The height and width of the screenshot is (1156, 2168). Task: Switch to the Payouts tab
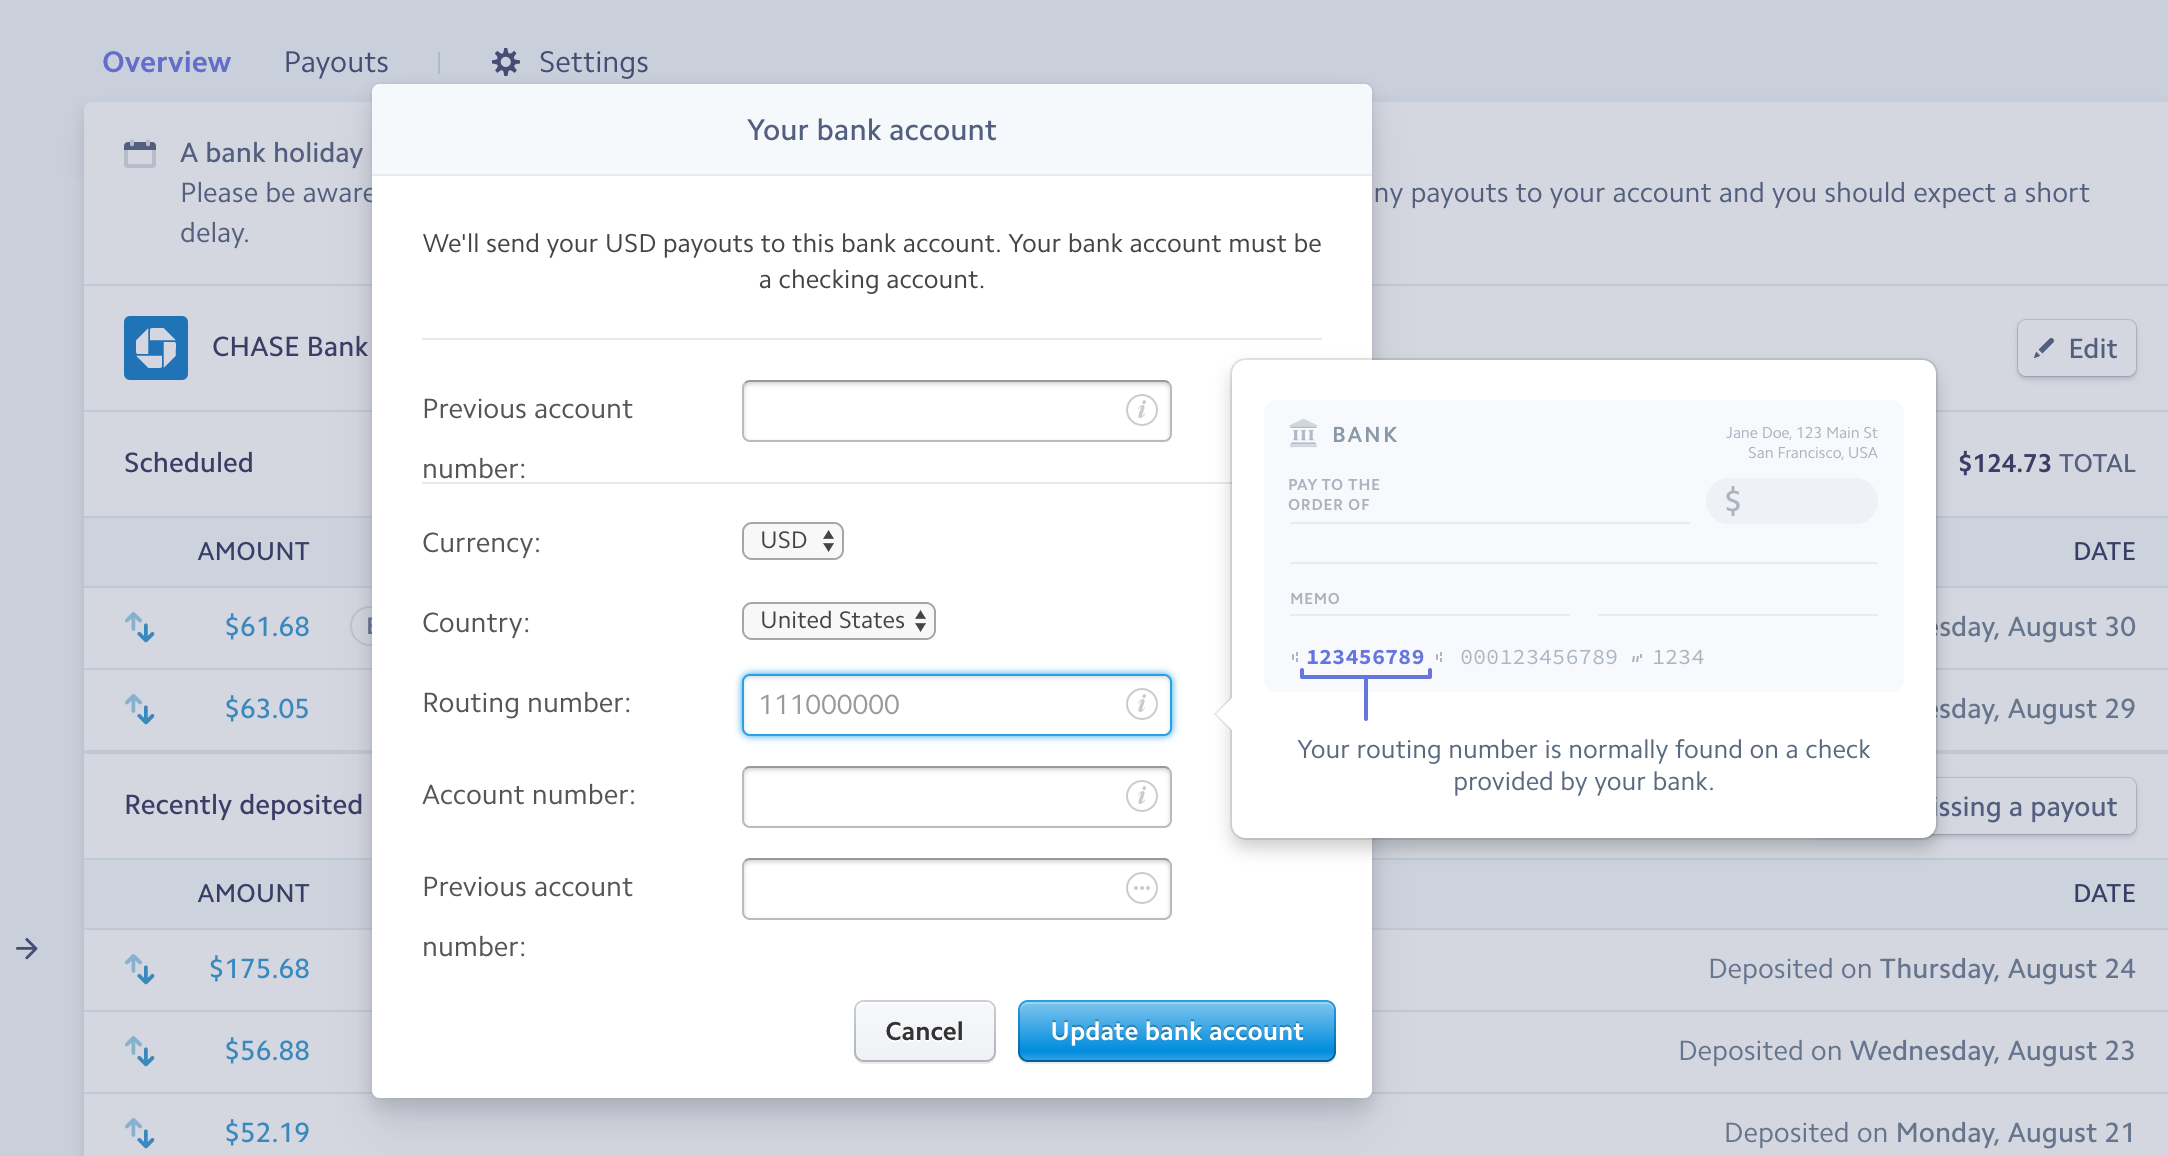coord(336,62)
